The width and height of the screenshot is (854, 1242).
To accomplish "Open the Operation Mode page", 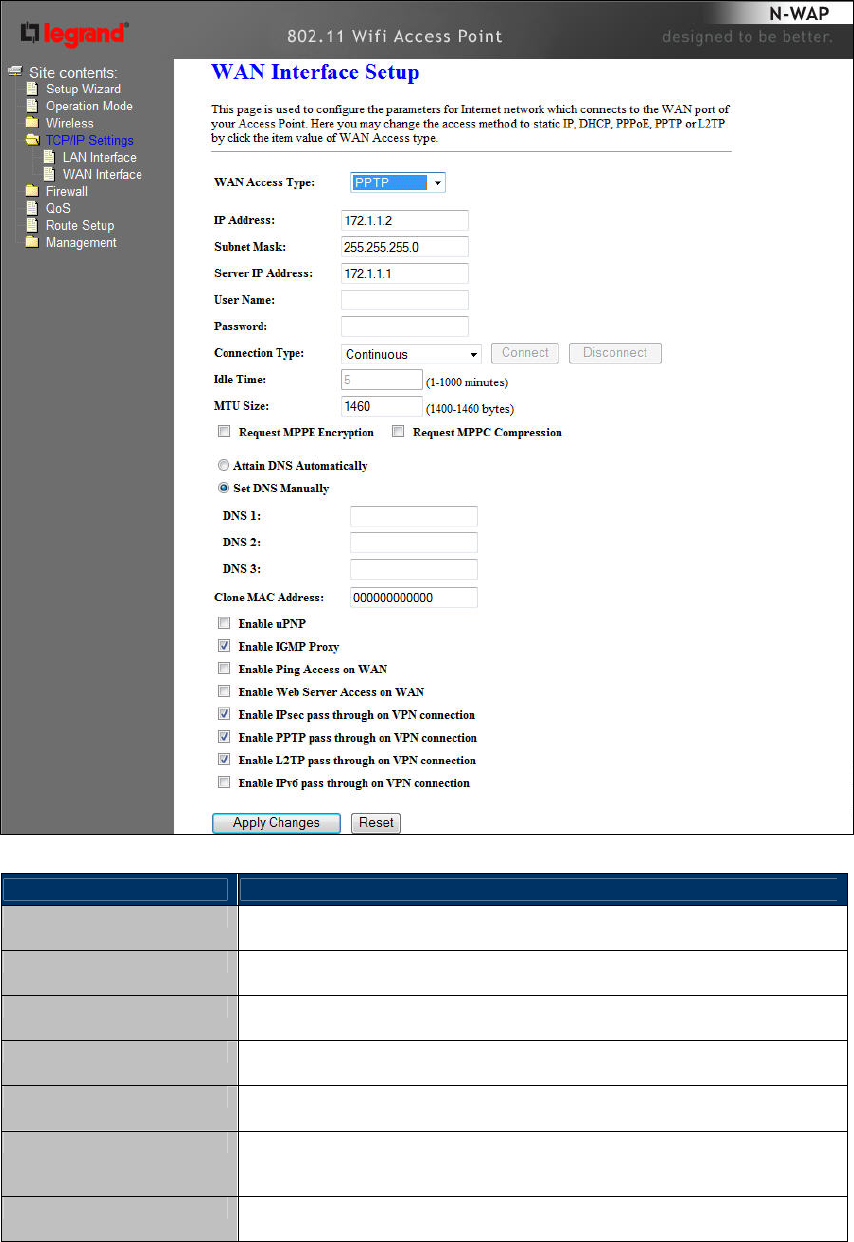I will tap(89, 106).
